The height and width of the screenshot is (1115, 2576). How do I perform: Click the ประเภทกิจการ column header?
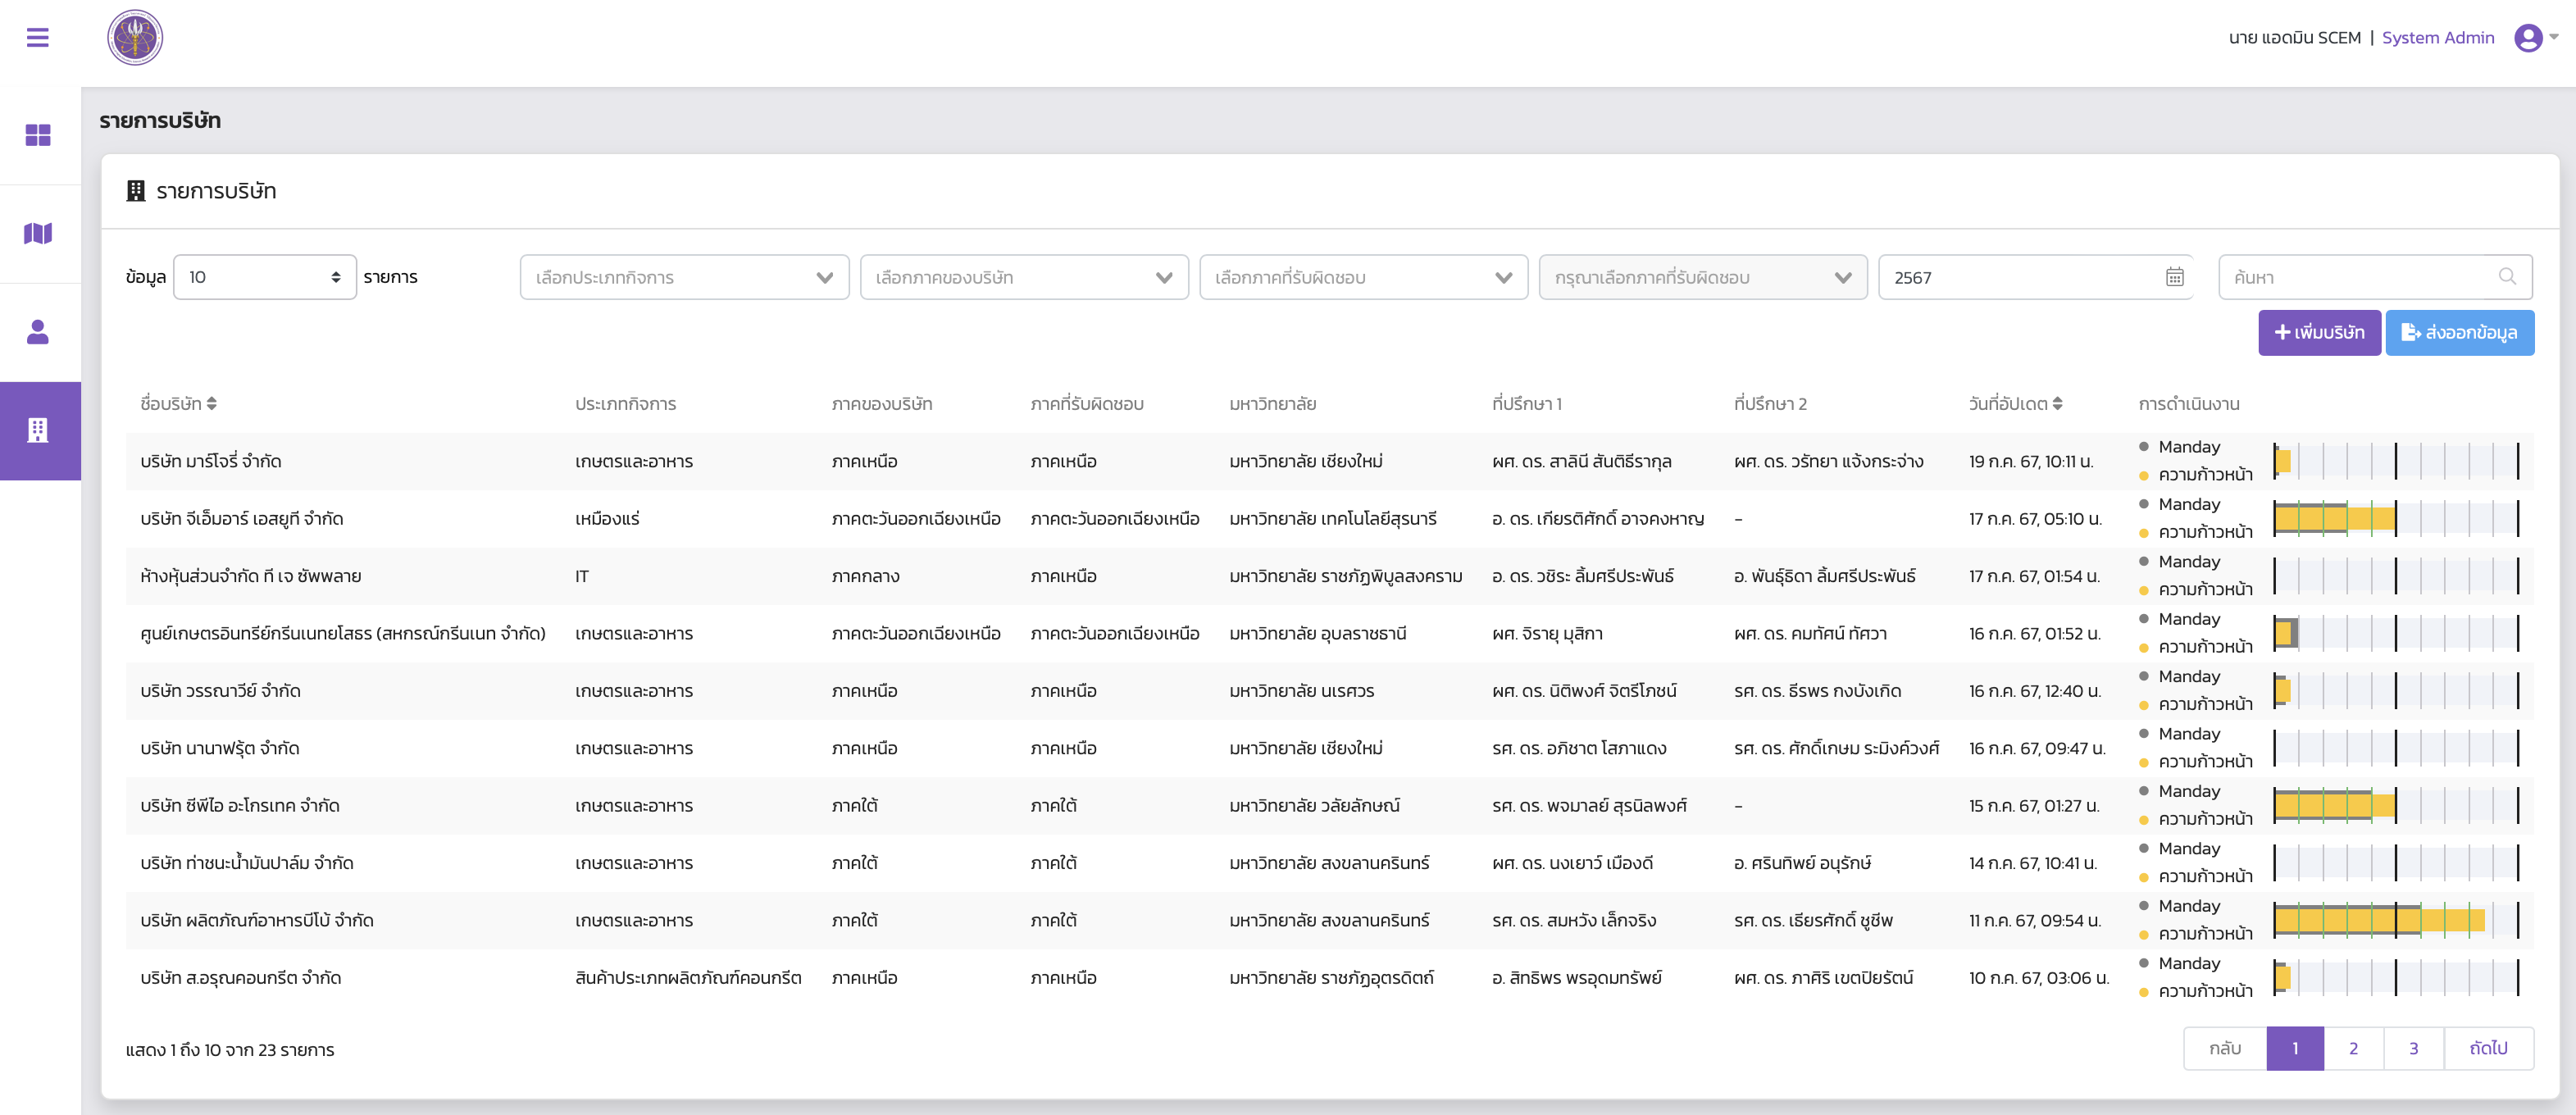(625, 404)
